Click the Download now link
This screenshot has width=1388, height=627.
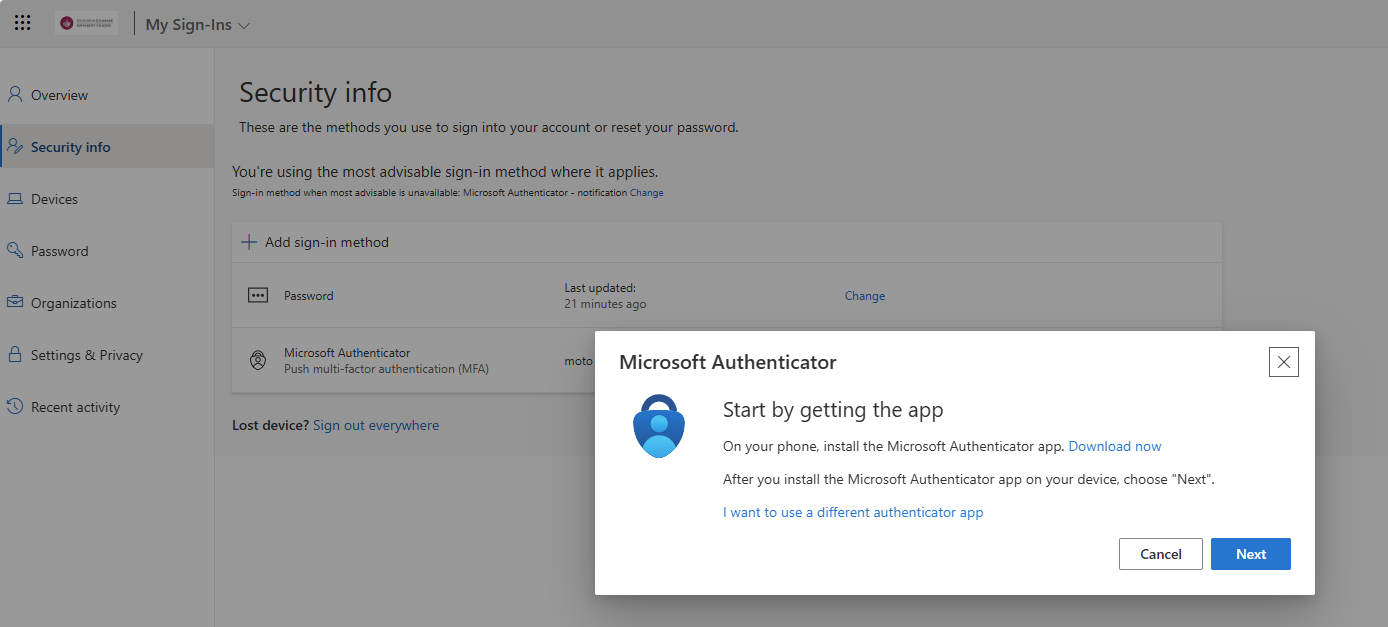pyautogui.click(x=1115, y=446)
